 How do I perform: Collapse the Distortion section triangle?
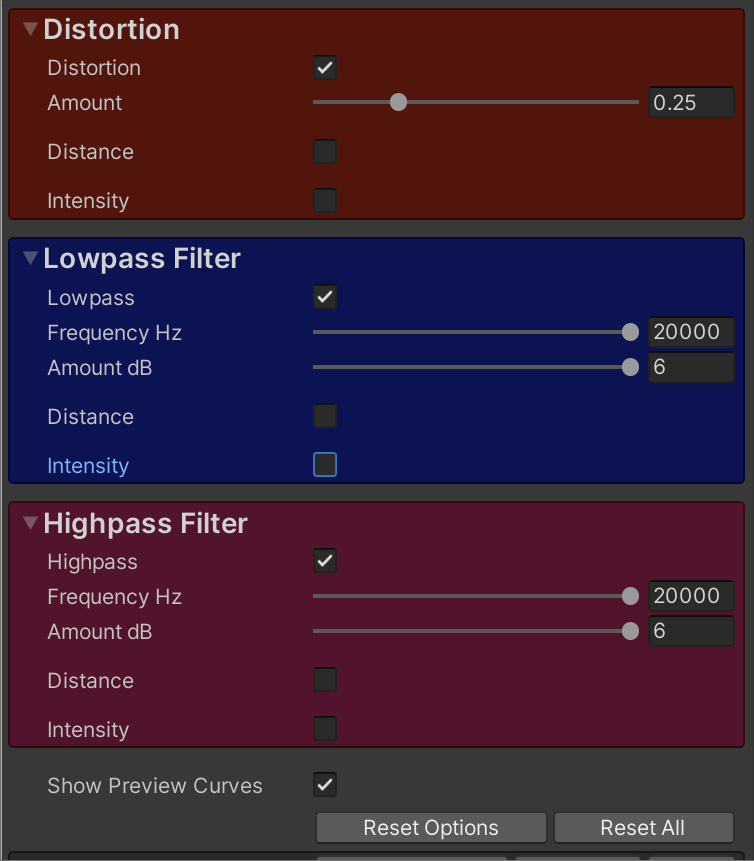point(30,29)
